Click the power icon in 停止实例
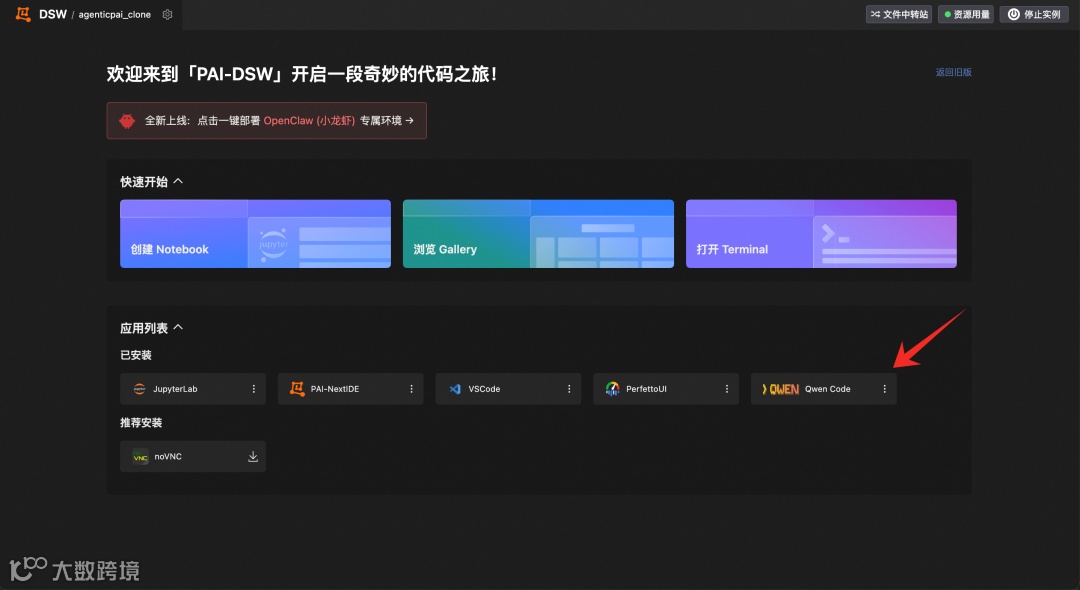The height and width of the screenshot is (590, 1080). [1014, 14]
